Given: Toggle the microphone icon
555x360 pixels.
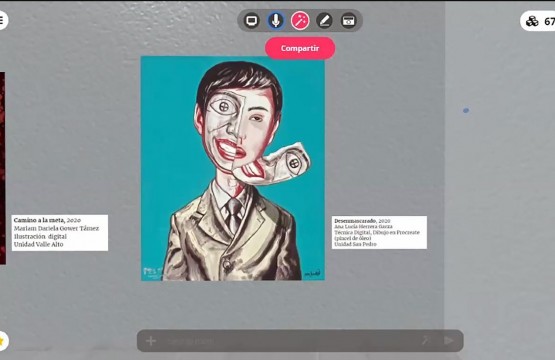Looking at the screenshot, I should pyautogui.click(x=276, y=21).
